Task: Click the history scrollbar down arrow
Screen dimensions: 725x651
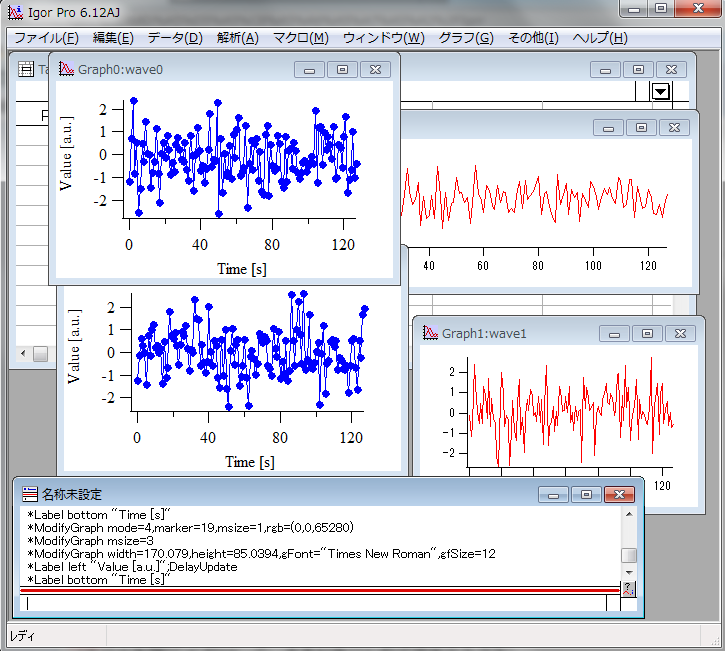Action: pyautogui.click(x=628, y=573)
